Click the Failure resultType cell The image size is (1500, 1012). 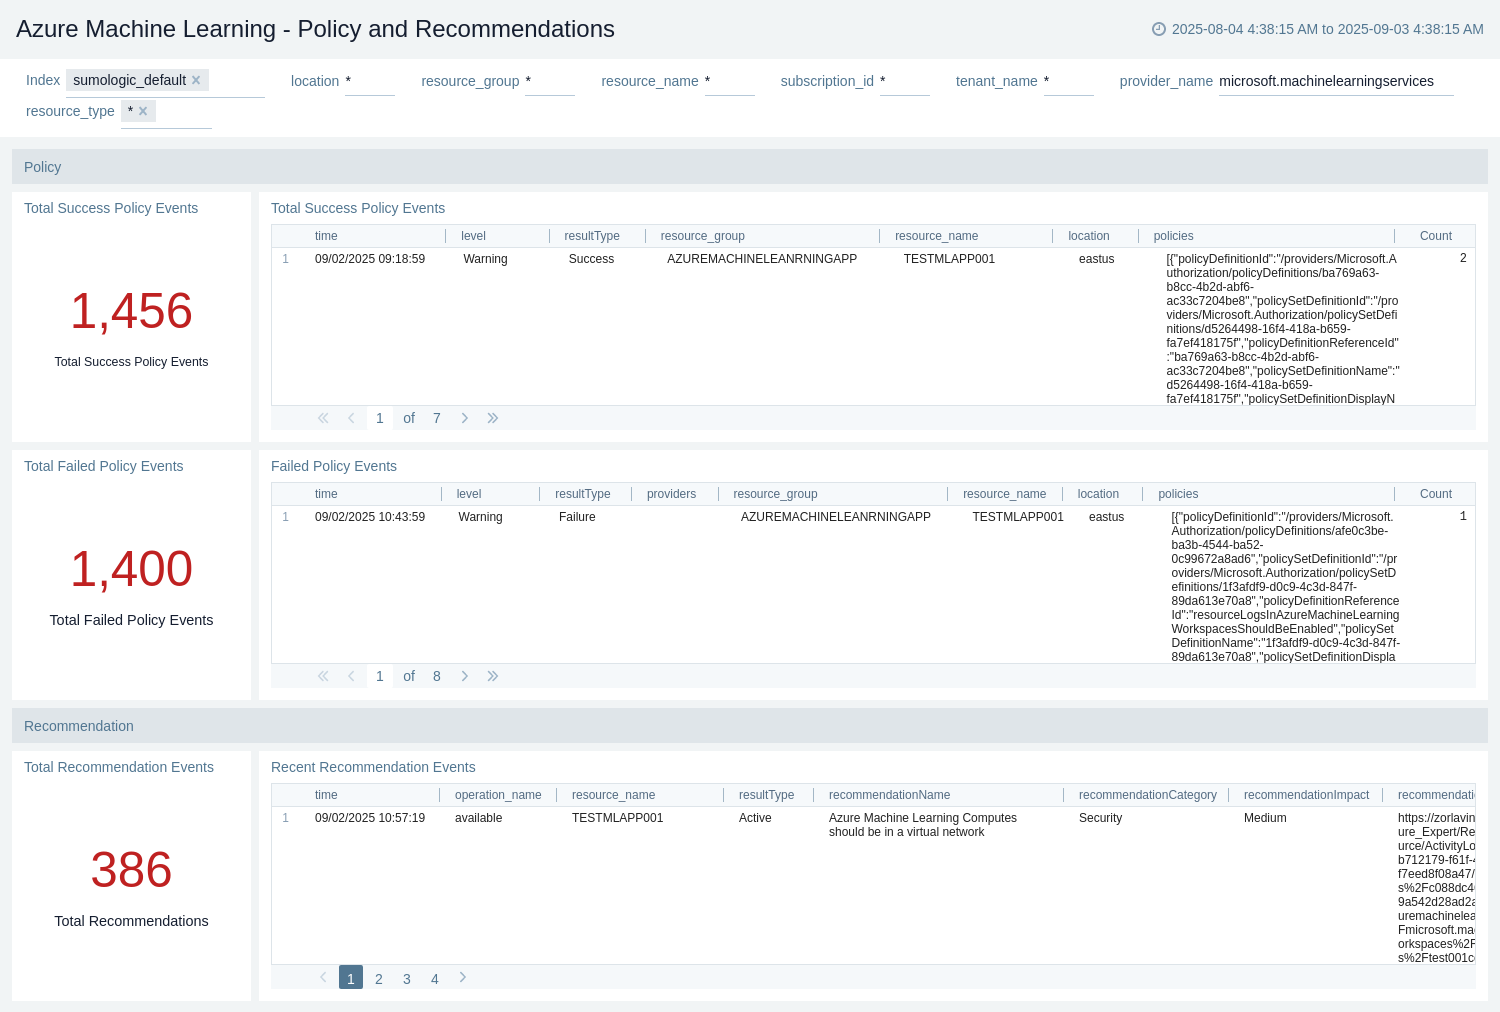click(577, 517)
